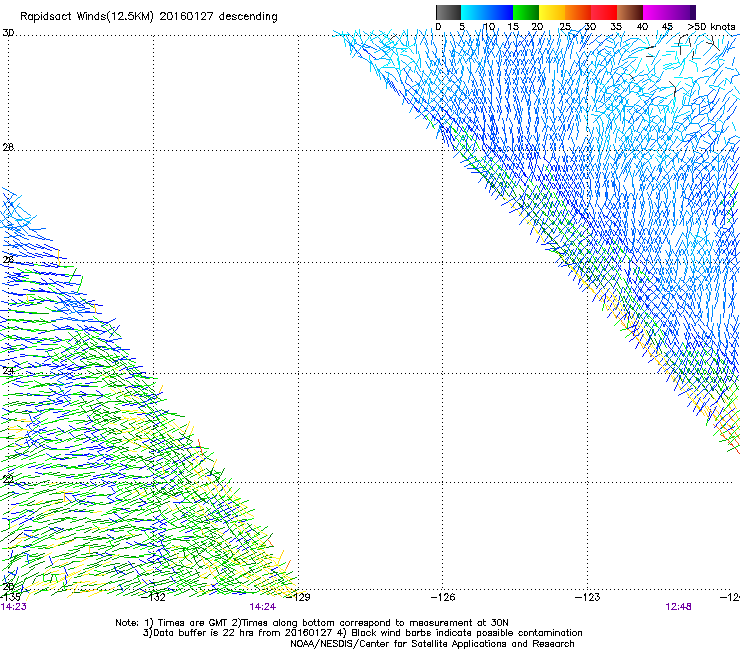This screenshot has height=650, width=740.
Task: Click the "Rapidsact Winds(12.5KM) 20160127 descending" title
Action: click(149, 17)
